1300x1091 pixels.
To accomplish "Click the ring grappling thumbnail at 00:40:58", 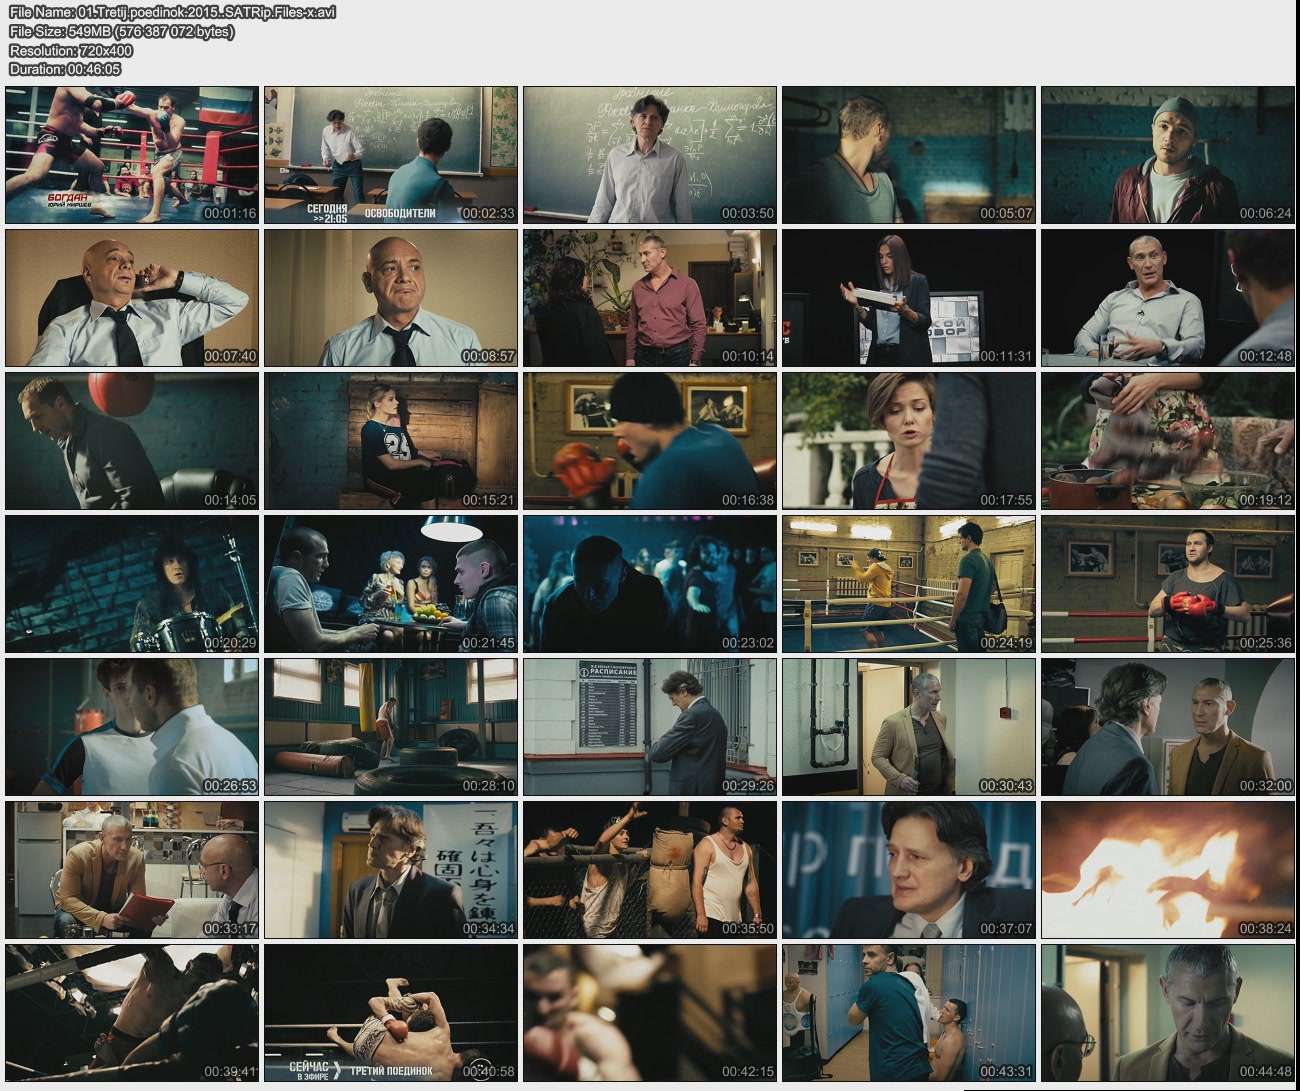I will (391, 1012).
